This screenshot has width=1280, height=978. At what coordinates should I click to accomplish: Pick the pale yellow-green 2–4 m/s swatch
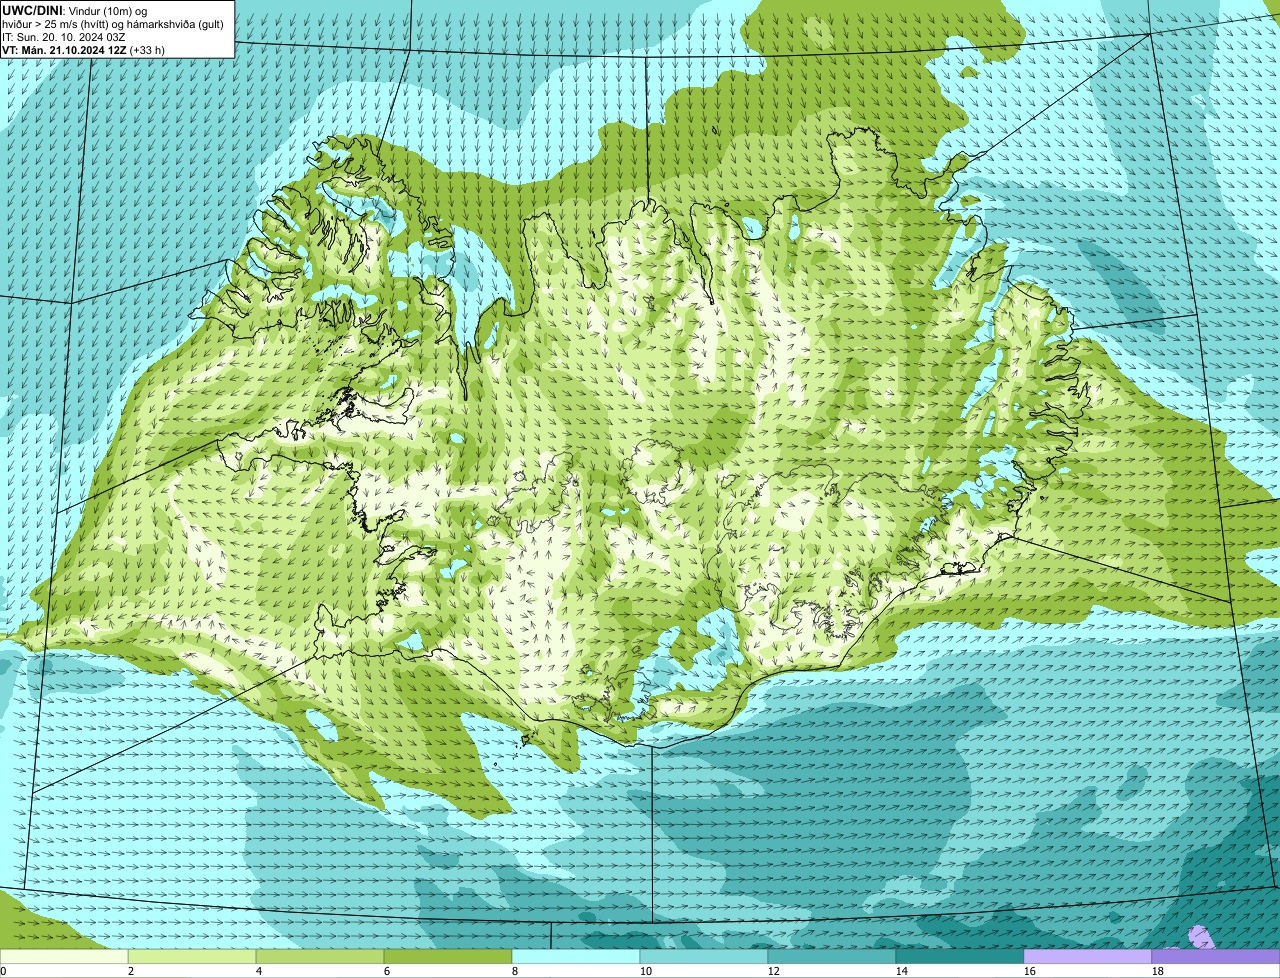coord(192,956)
